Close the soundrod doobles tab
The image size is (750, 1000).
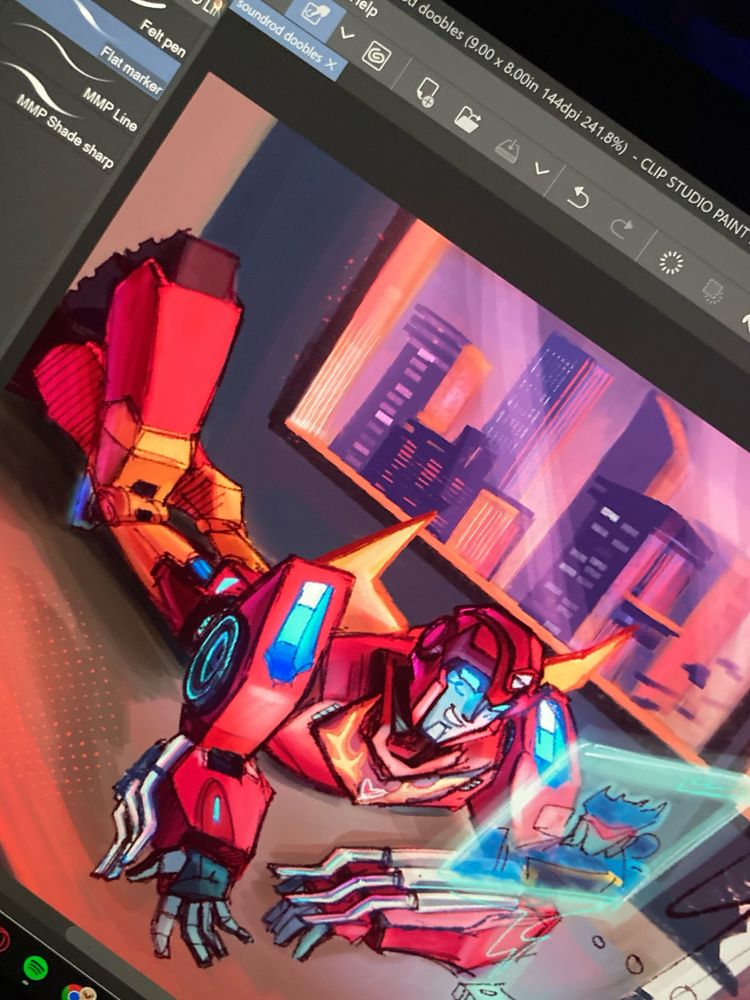pos(331,62)
